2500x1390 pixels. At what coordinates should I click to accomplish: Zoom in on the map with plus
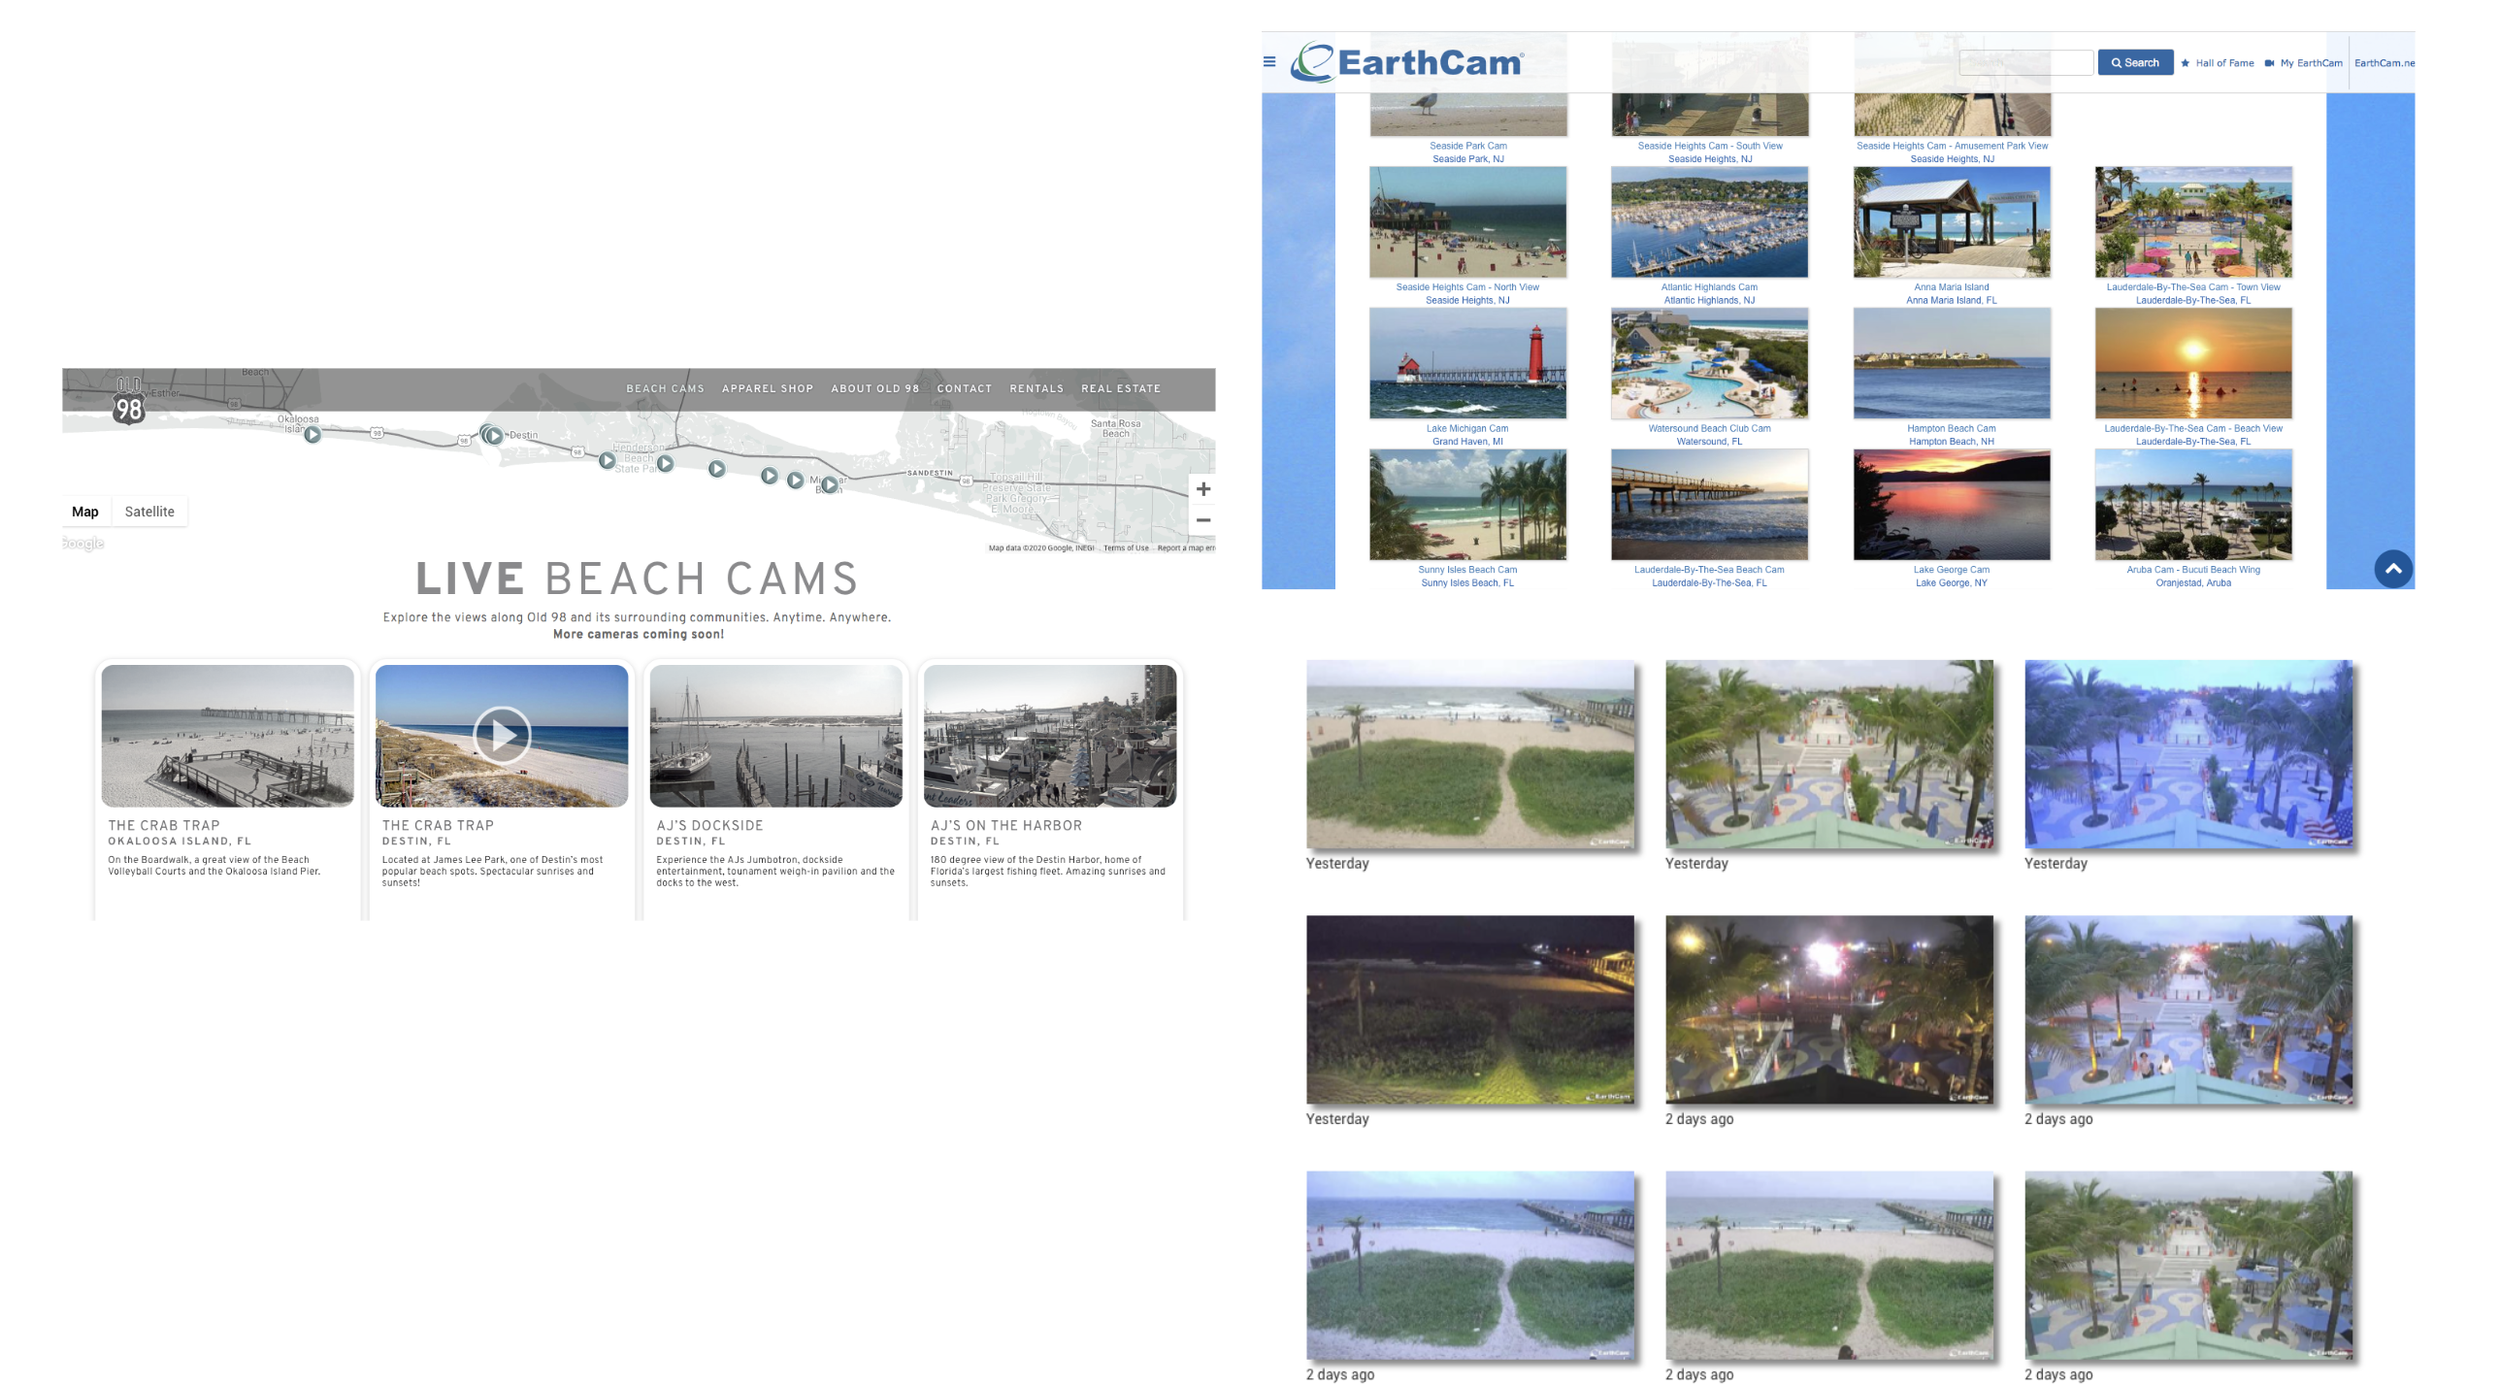[1203, 489]
